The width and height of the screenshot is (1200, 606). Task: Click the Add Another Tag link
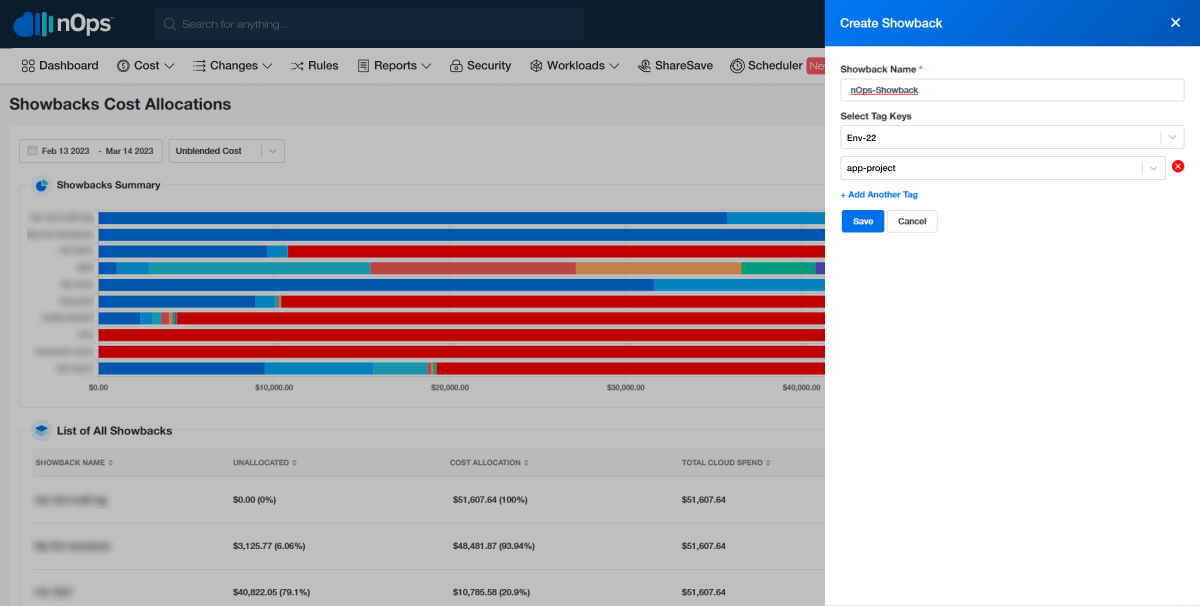tap(879, 194)
